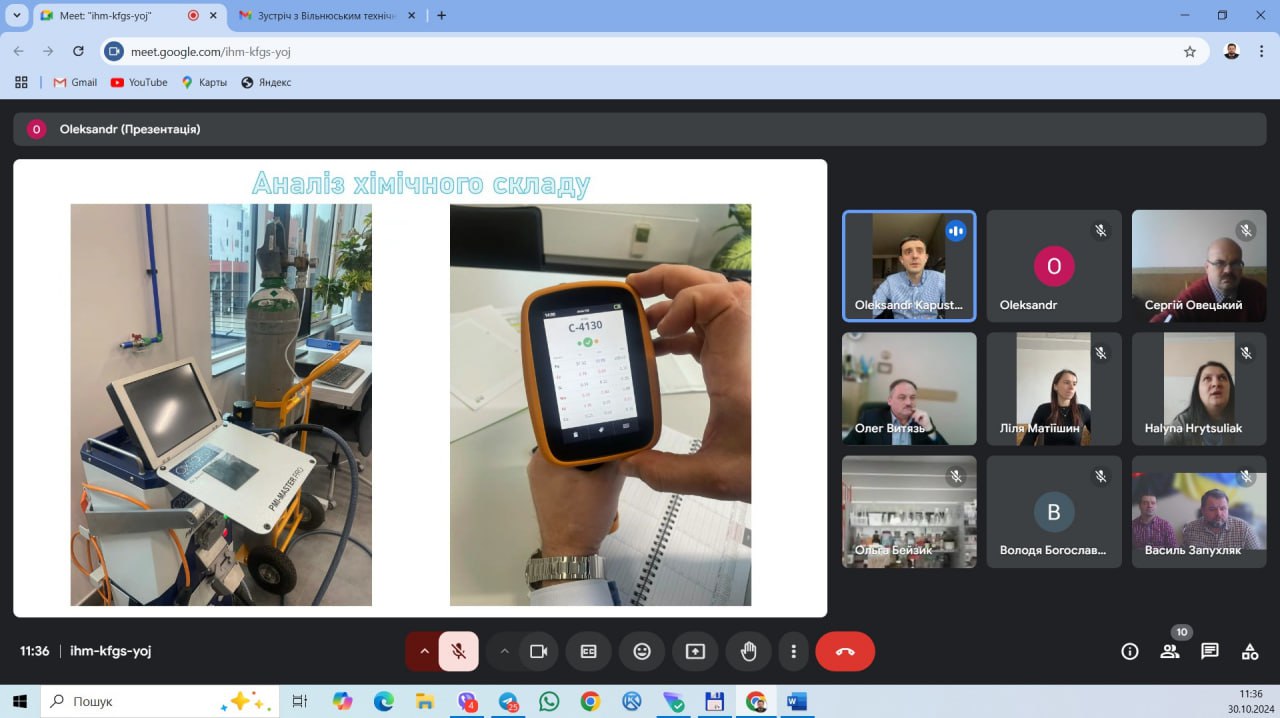
Task: Switch to the Gmail tab in Chrome
Action: click(317, 16)
